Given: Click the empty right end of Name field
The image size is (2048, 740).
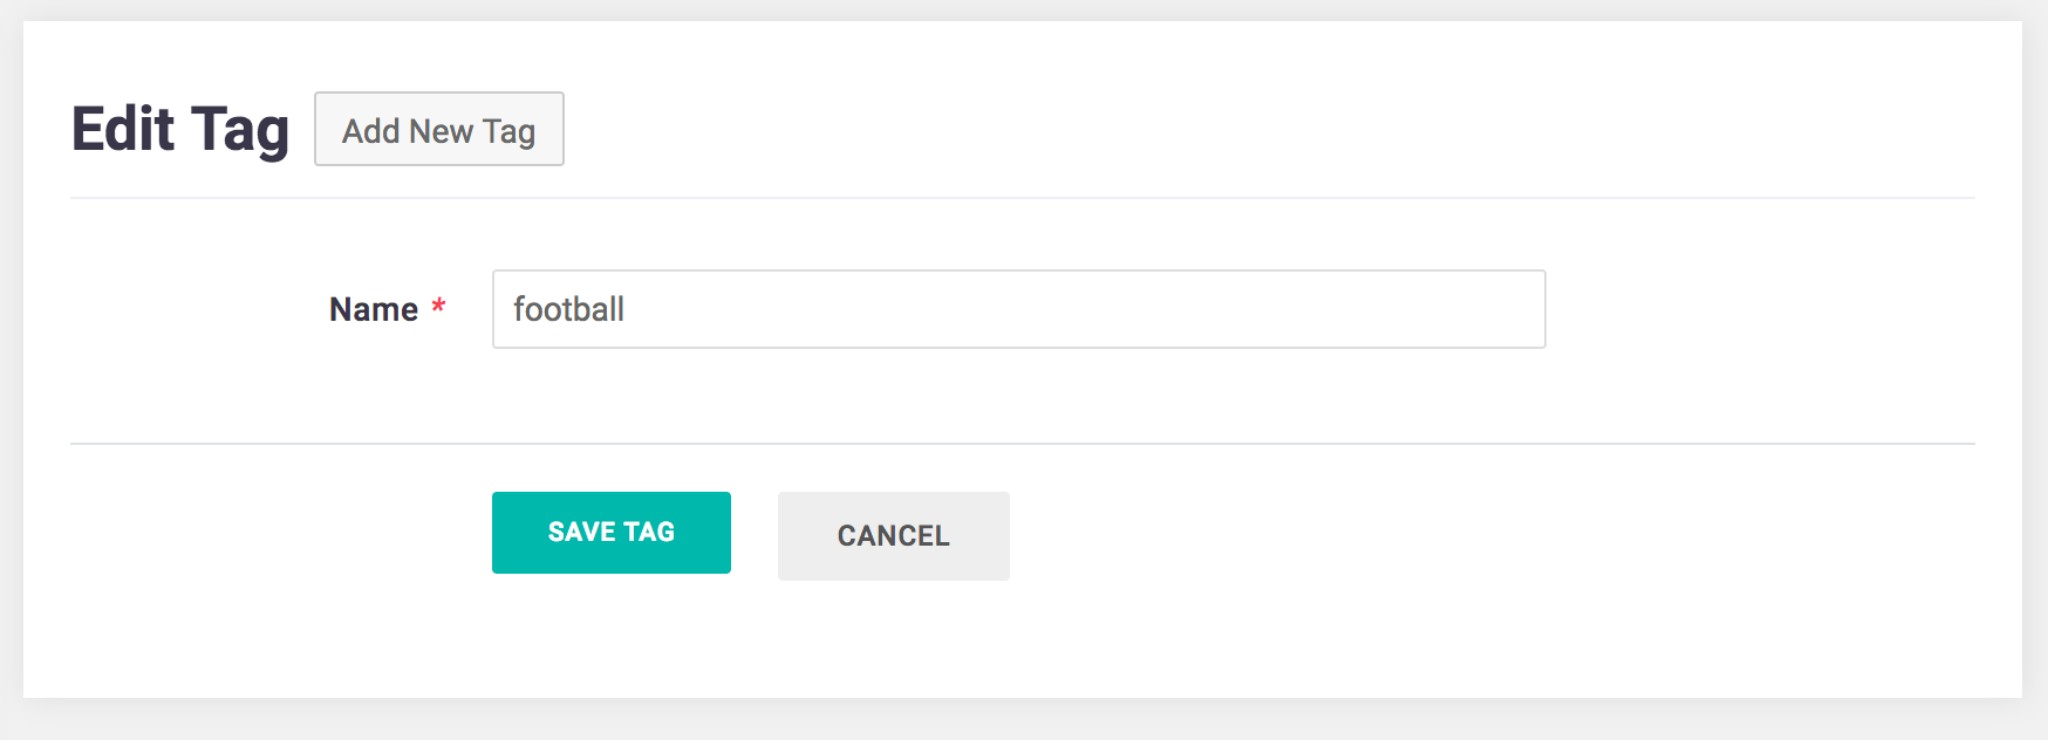Looking at the screenshot, I should [1400, 309].
